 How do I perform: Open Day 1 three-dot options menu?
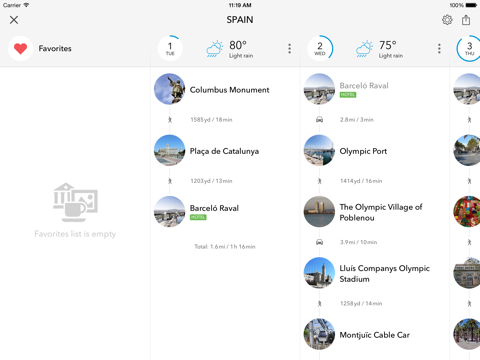point(289,49)
